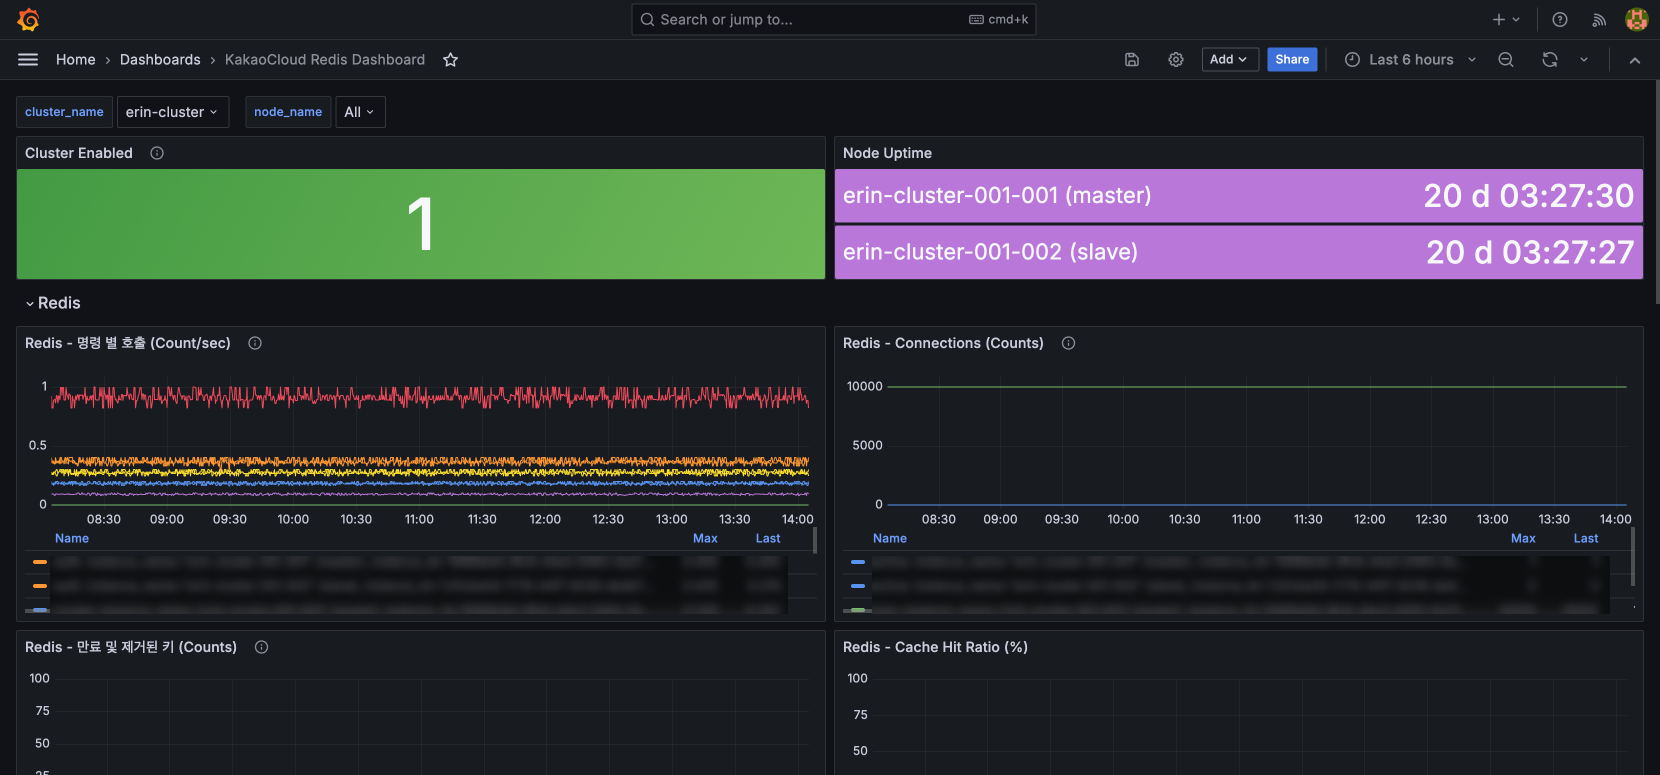Click the command-call legend scrollbar

pyautogui.click(x=815, y=541)
